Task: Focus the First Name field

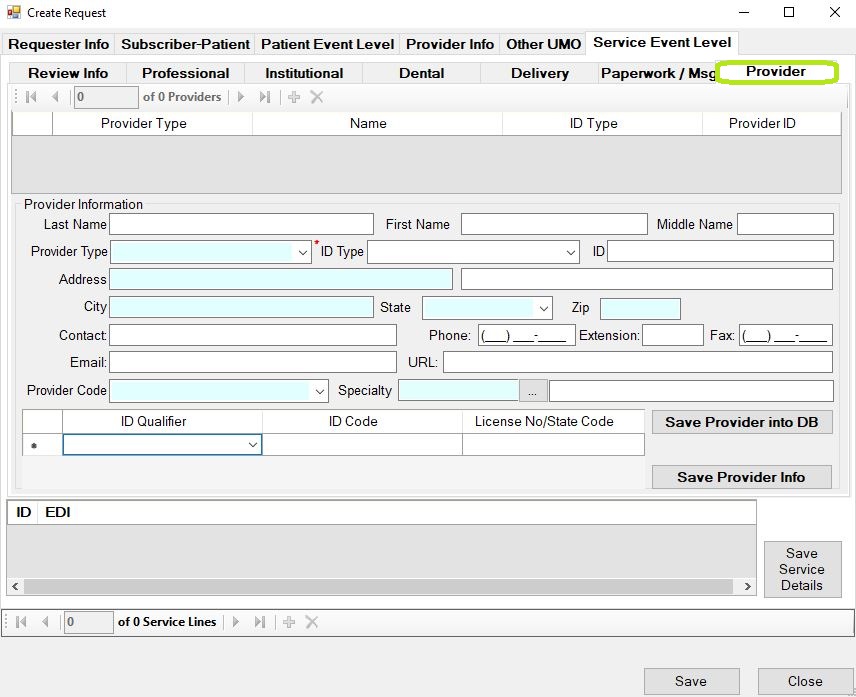Action: (x=554, y=224)
